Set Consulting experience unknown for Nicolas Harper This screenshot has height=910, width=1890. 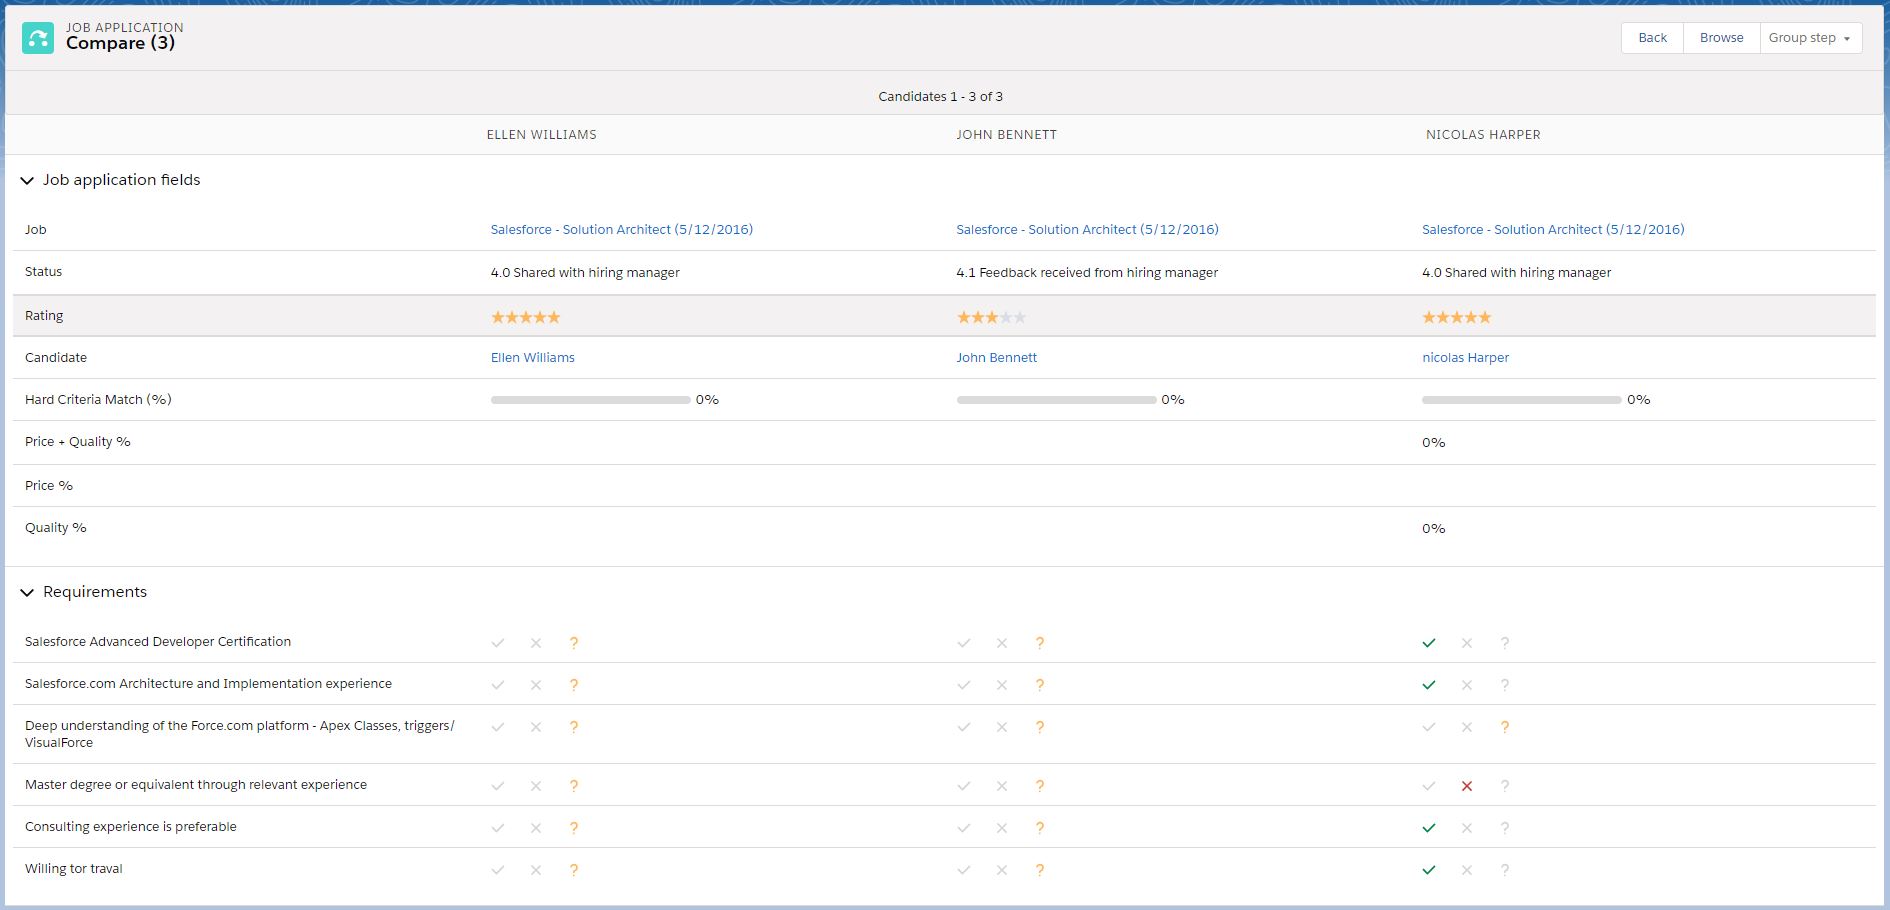(1505, 828)
